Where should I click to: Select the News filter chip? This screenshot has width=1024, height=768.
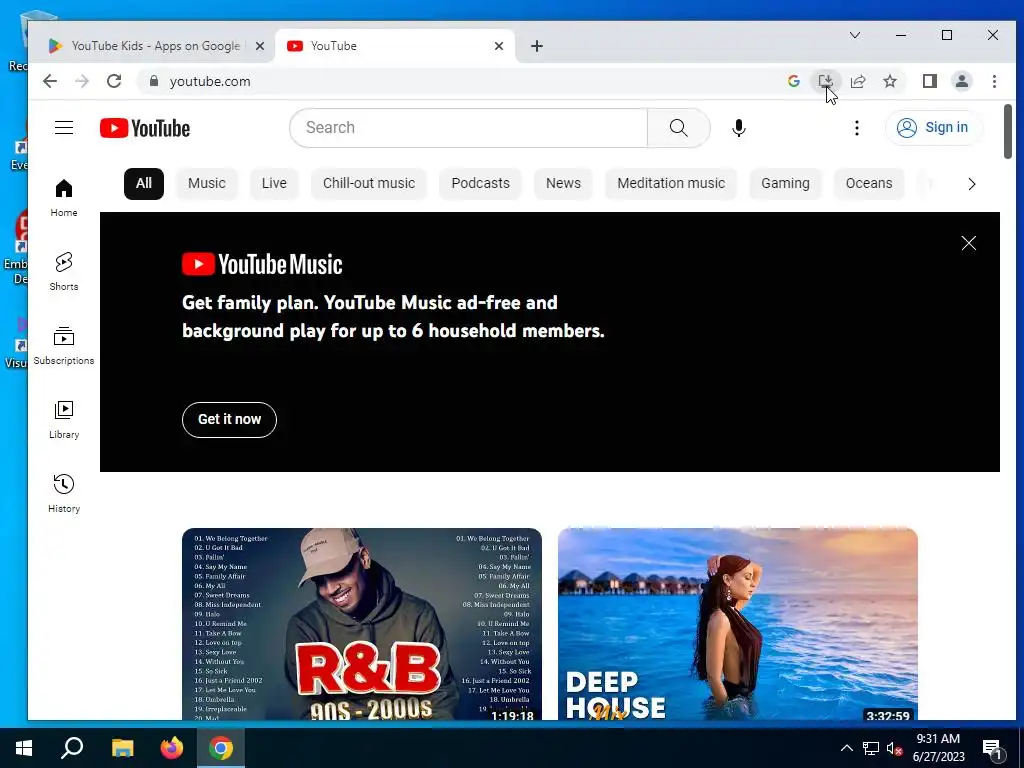pyautogui.click(x=564, y=184)
